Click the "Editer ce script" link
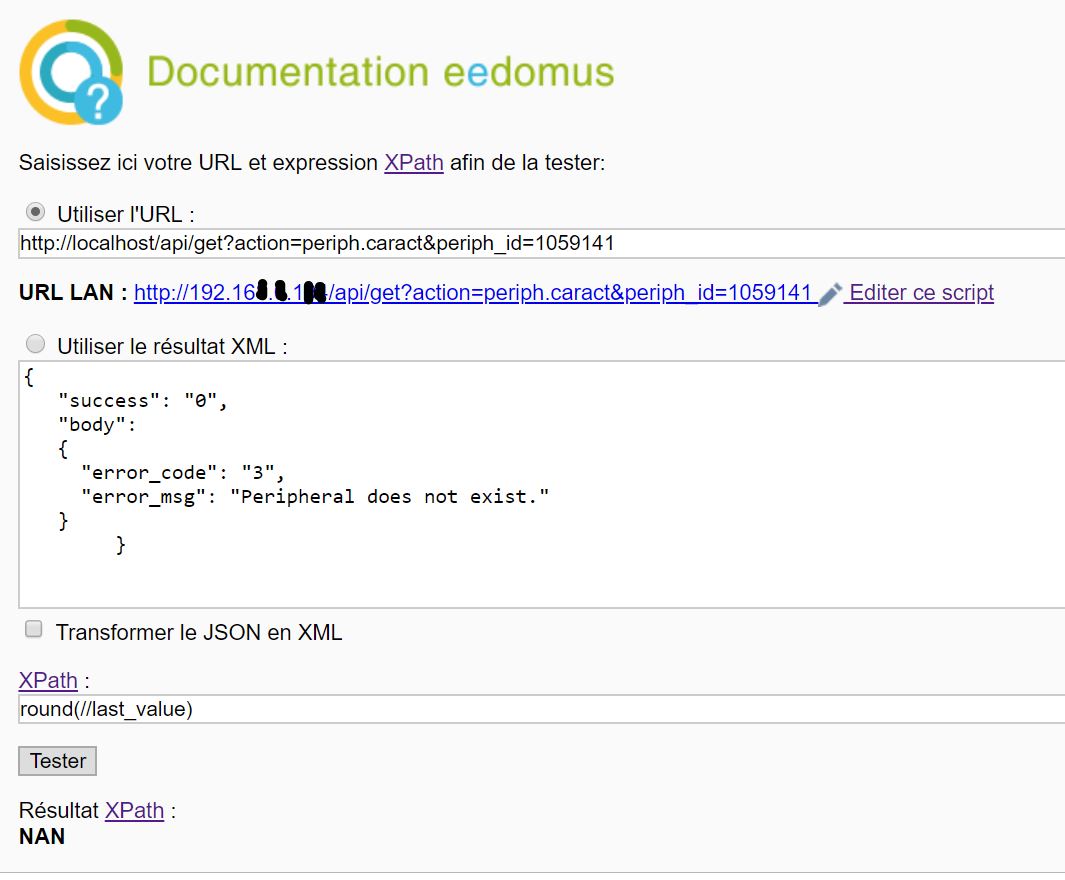The image size is (1065, 880). [921, 293]
